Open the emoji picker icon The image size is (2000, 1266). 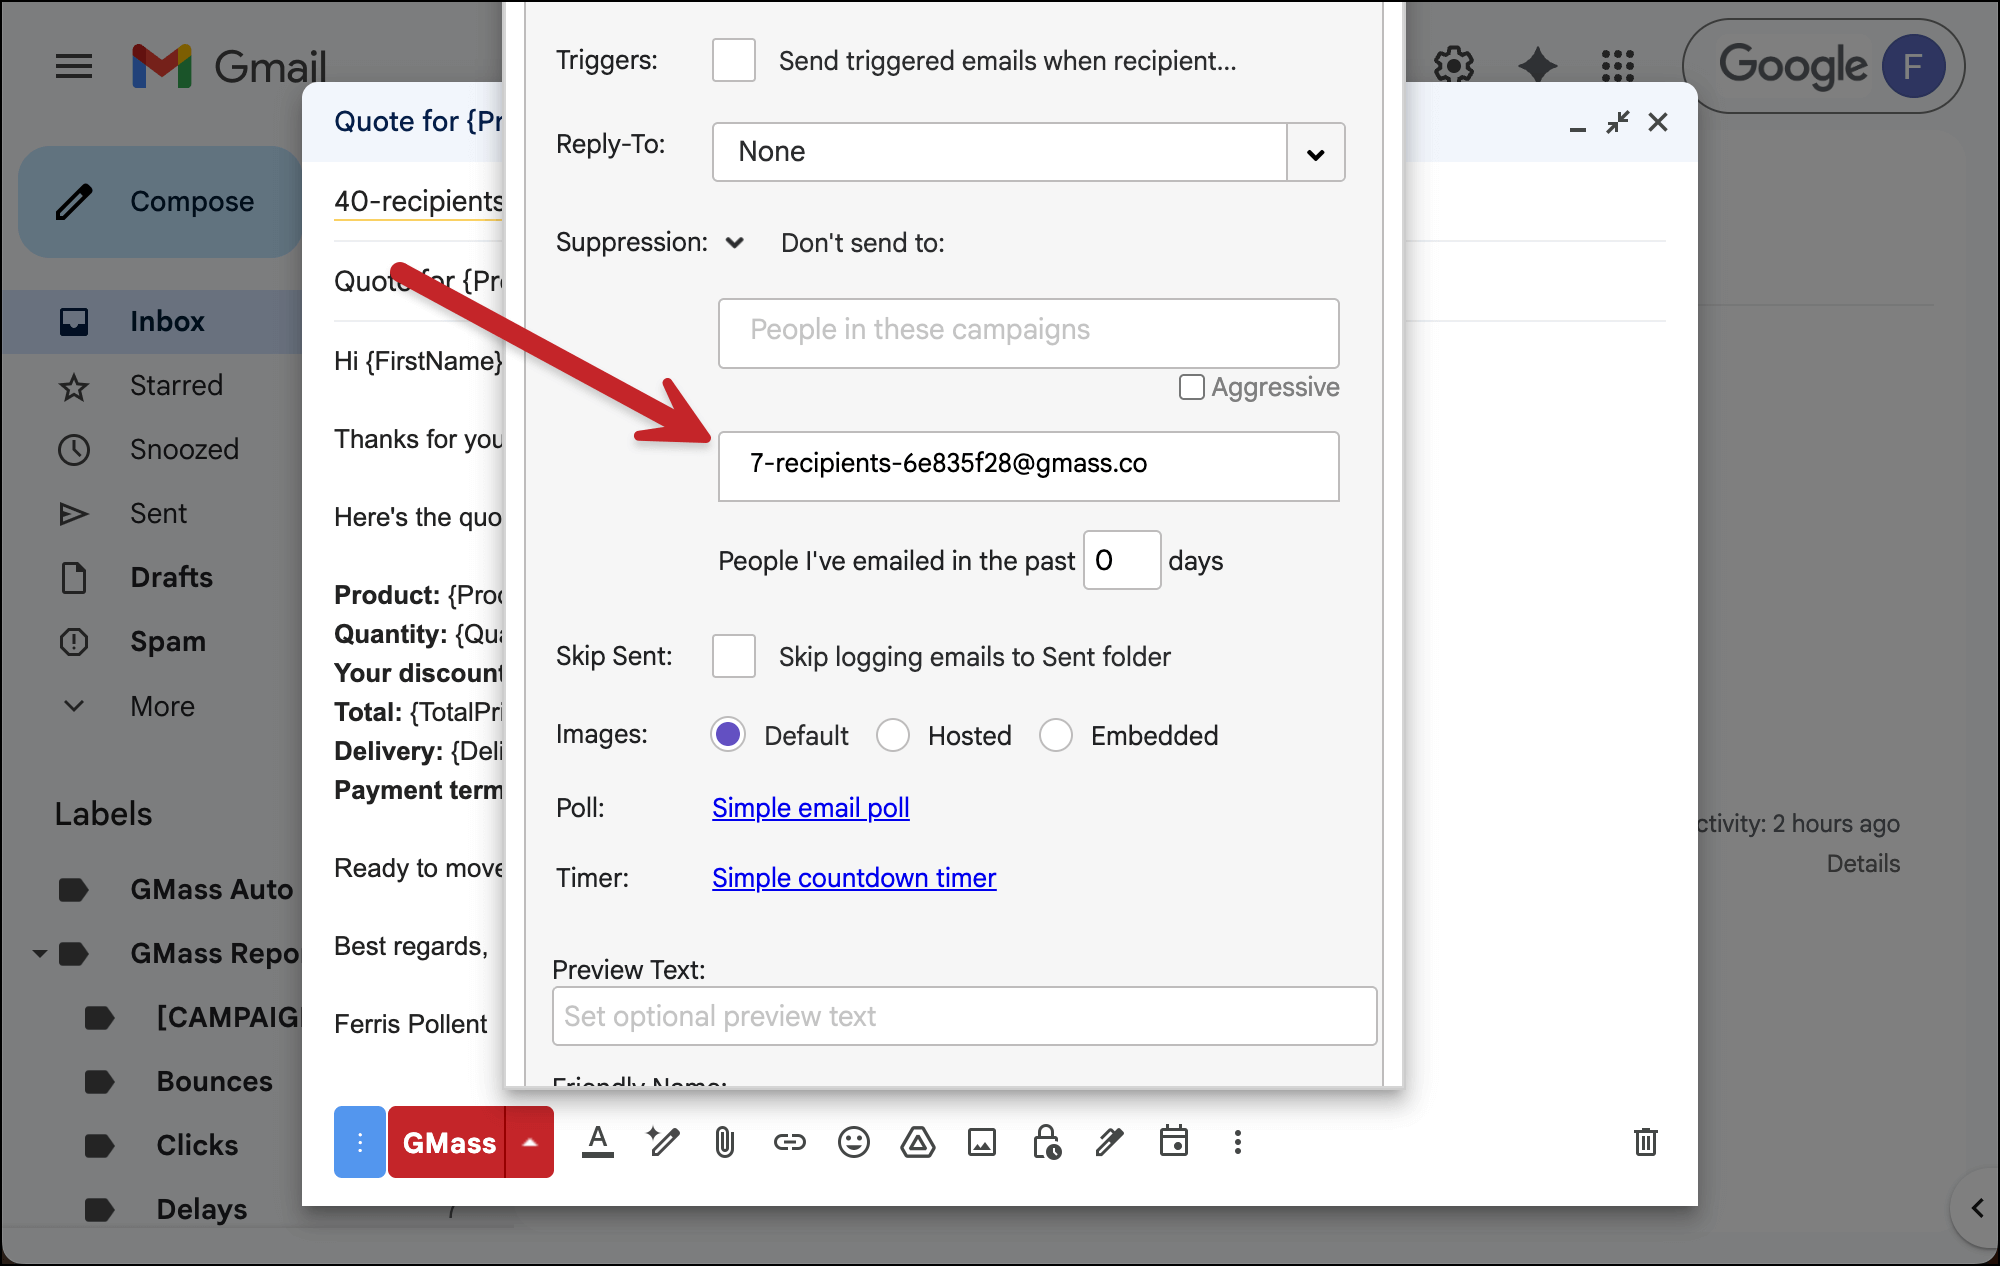click(x=853, y=1142)
